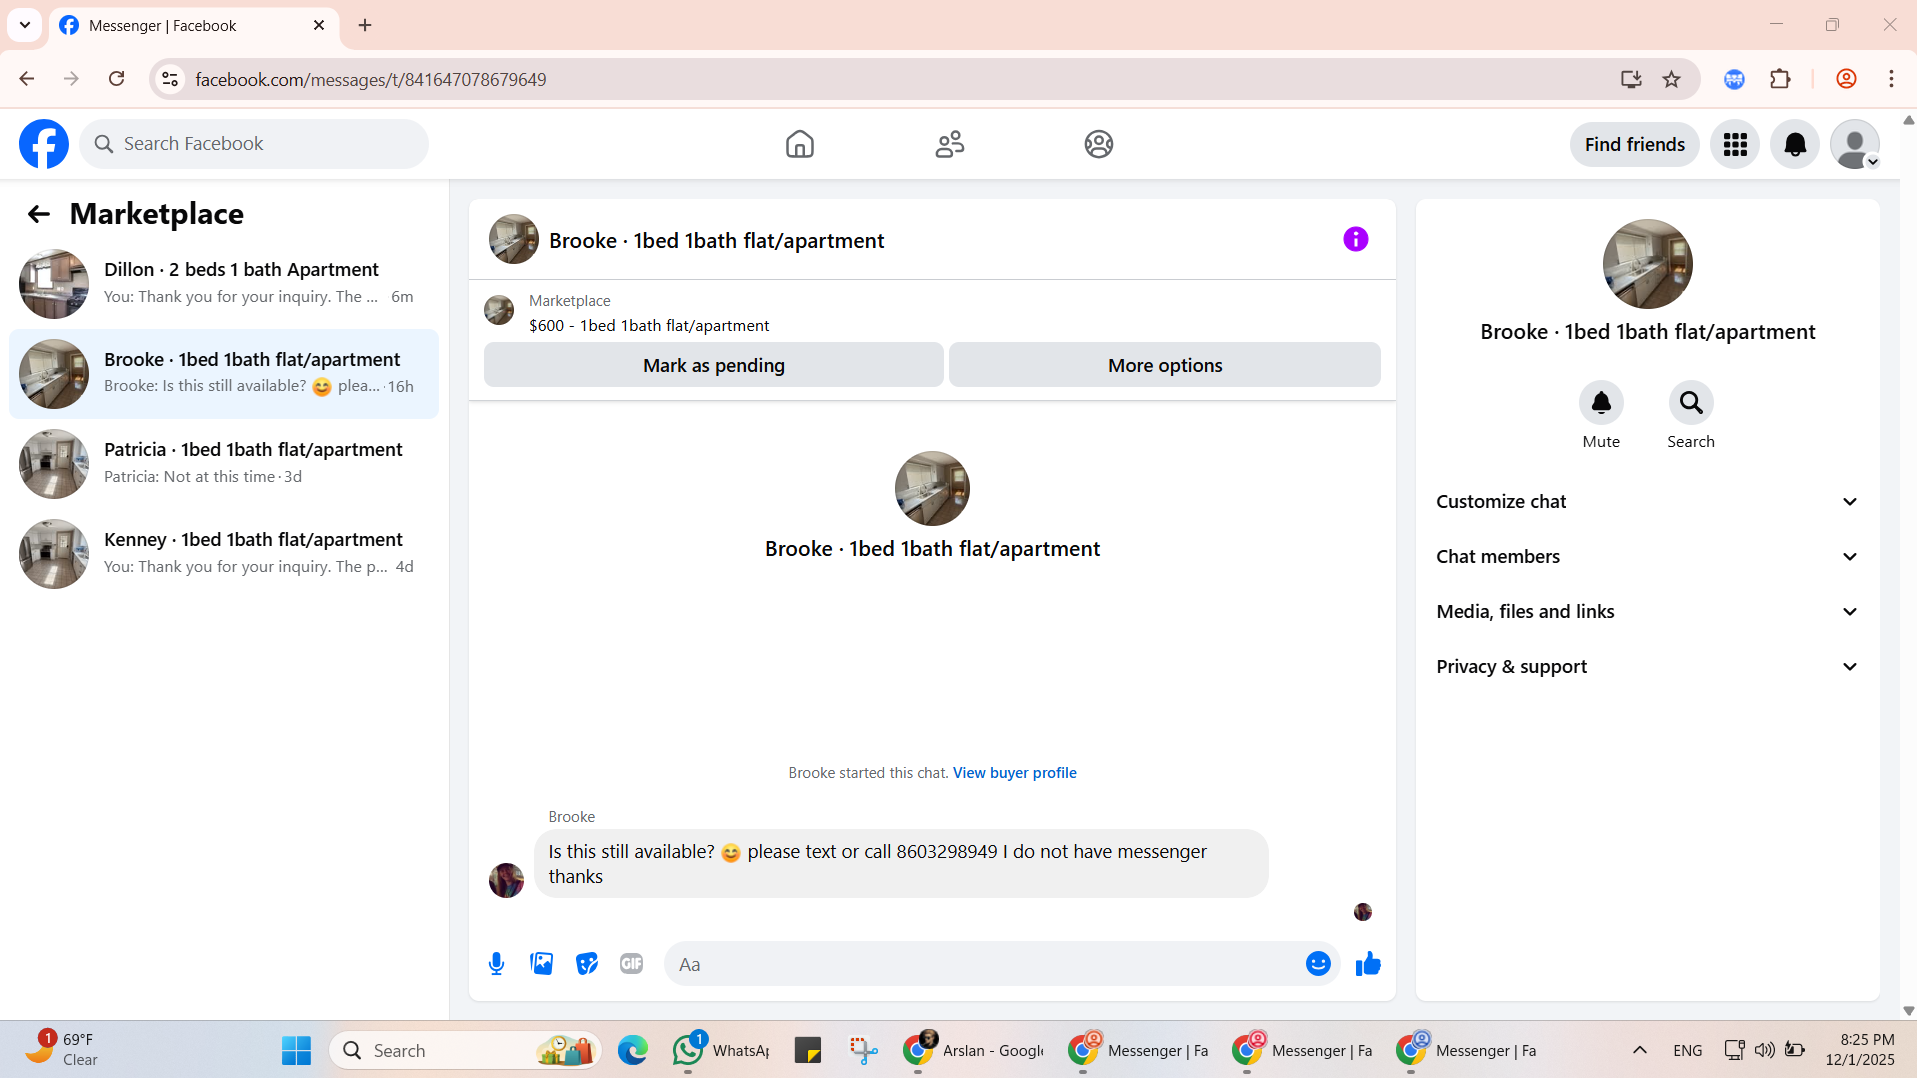
Task: Attach a photo file to the message
Action: [542, 964]
